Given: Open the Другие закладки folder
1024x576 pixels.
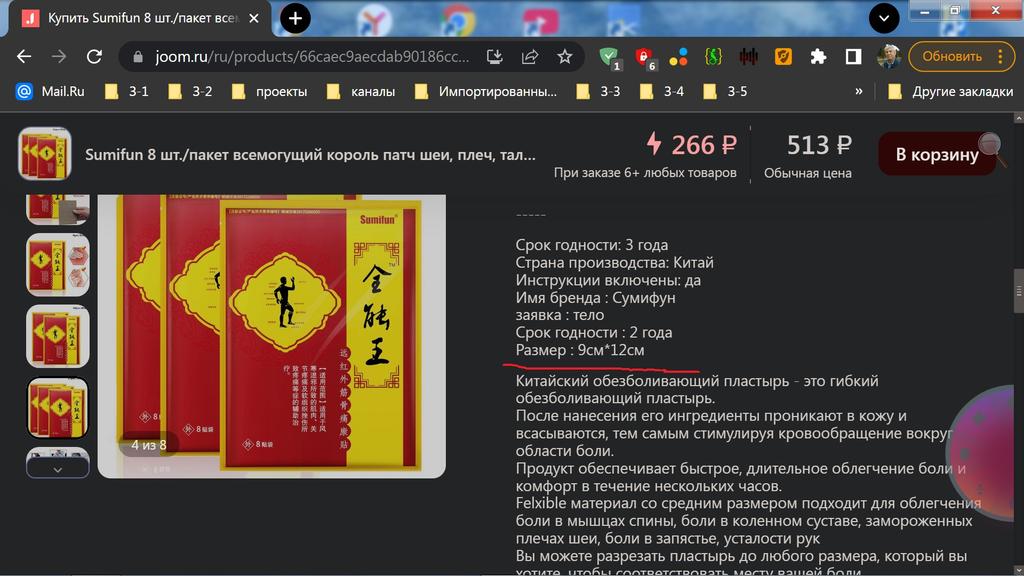Looking at the screenshot, I should coord(950,91).
